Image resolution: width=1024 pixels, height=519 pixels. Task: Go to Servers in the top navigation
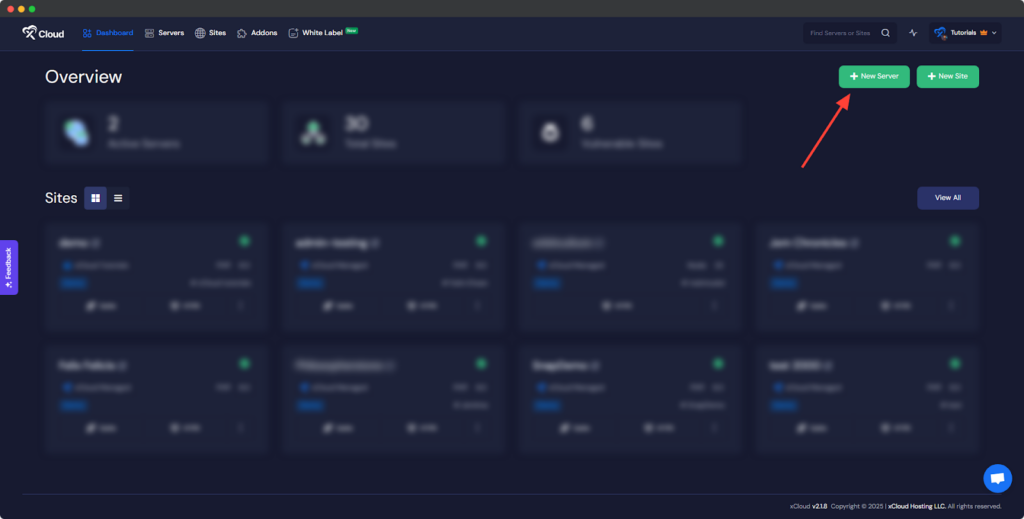[x=164, y=33]
